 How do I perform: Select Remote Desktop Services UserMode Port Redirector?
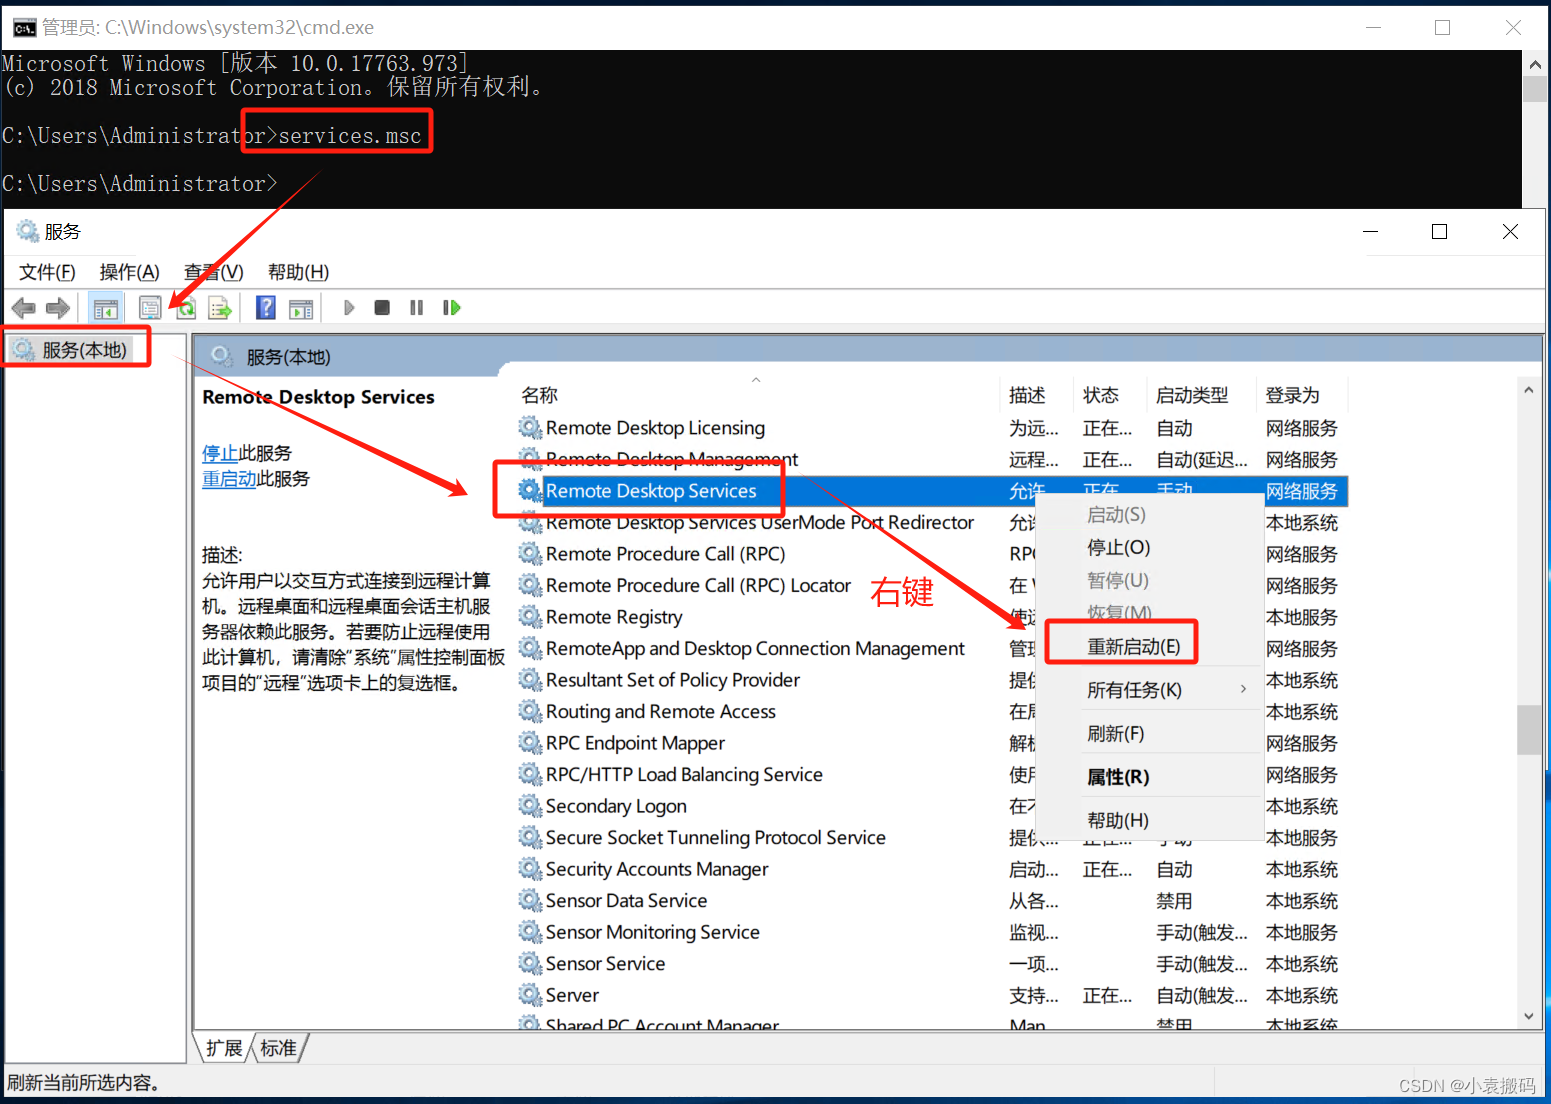coord(760,522)
